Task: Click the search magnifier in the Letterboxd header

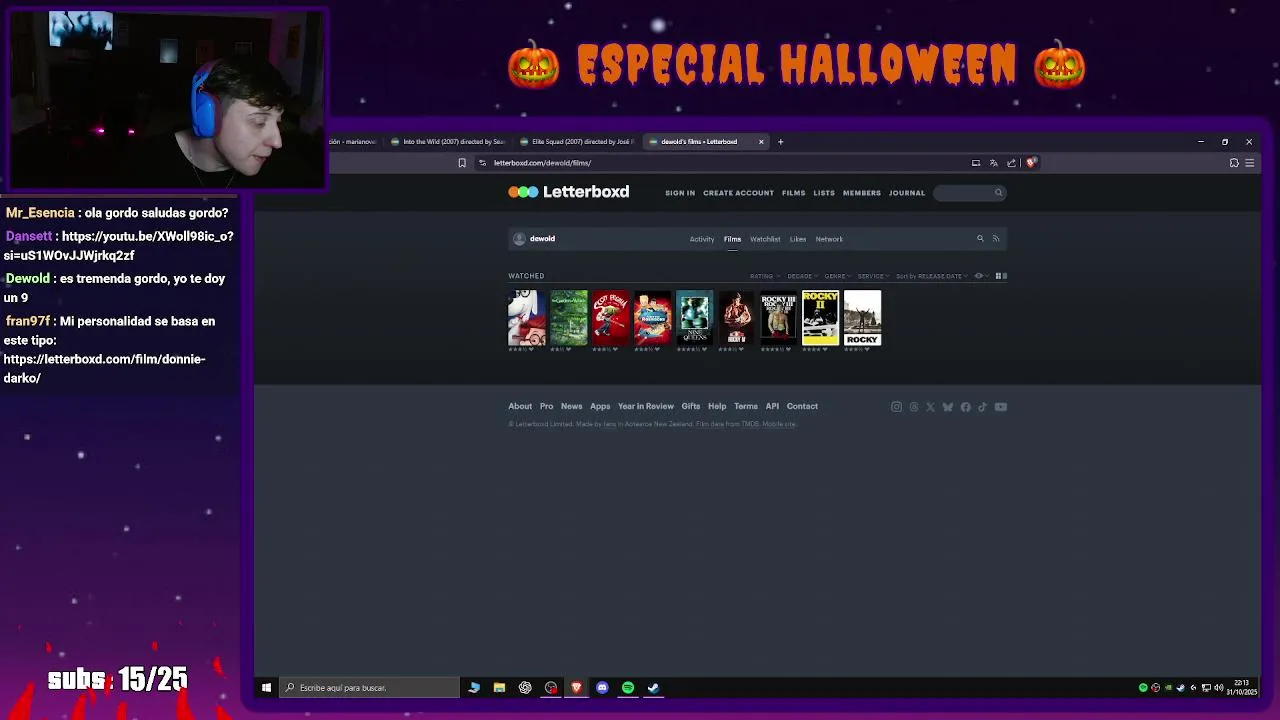Action: coord(998,193)
